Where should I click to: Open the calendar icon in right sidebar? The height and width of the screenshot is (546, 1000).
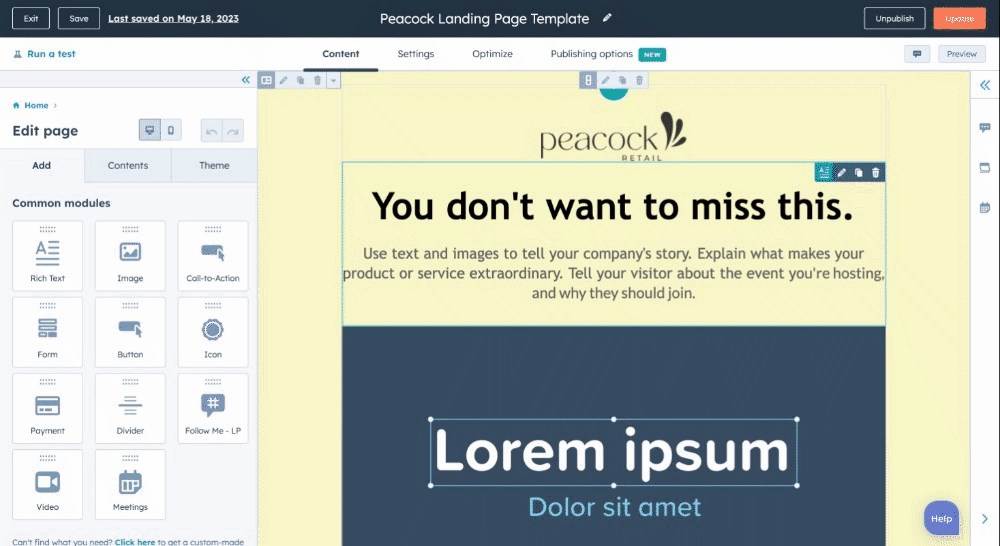pos(985,208)
